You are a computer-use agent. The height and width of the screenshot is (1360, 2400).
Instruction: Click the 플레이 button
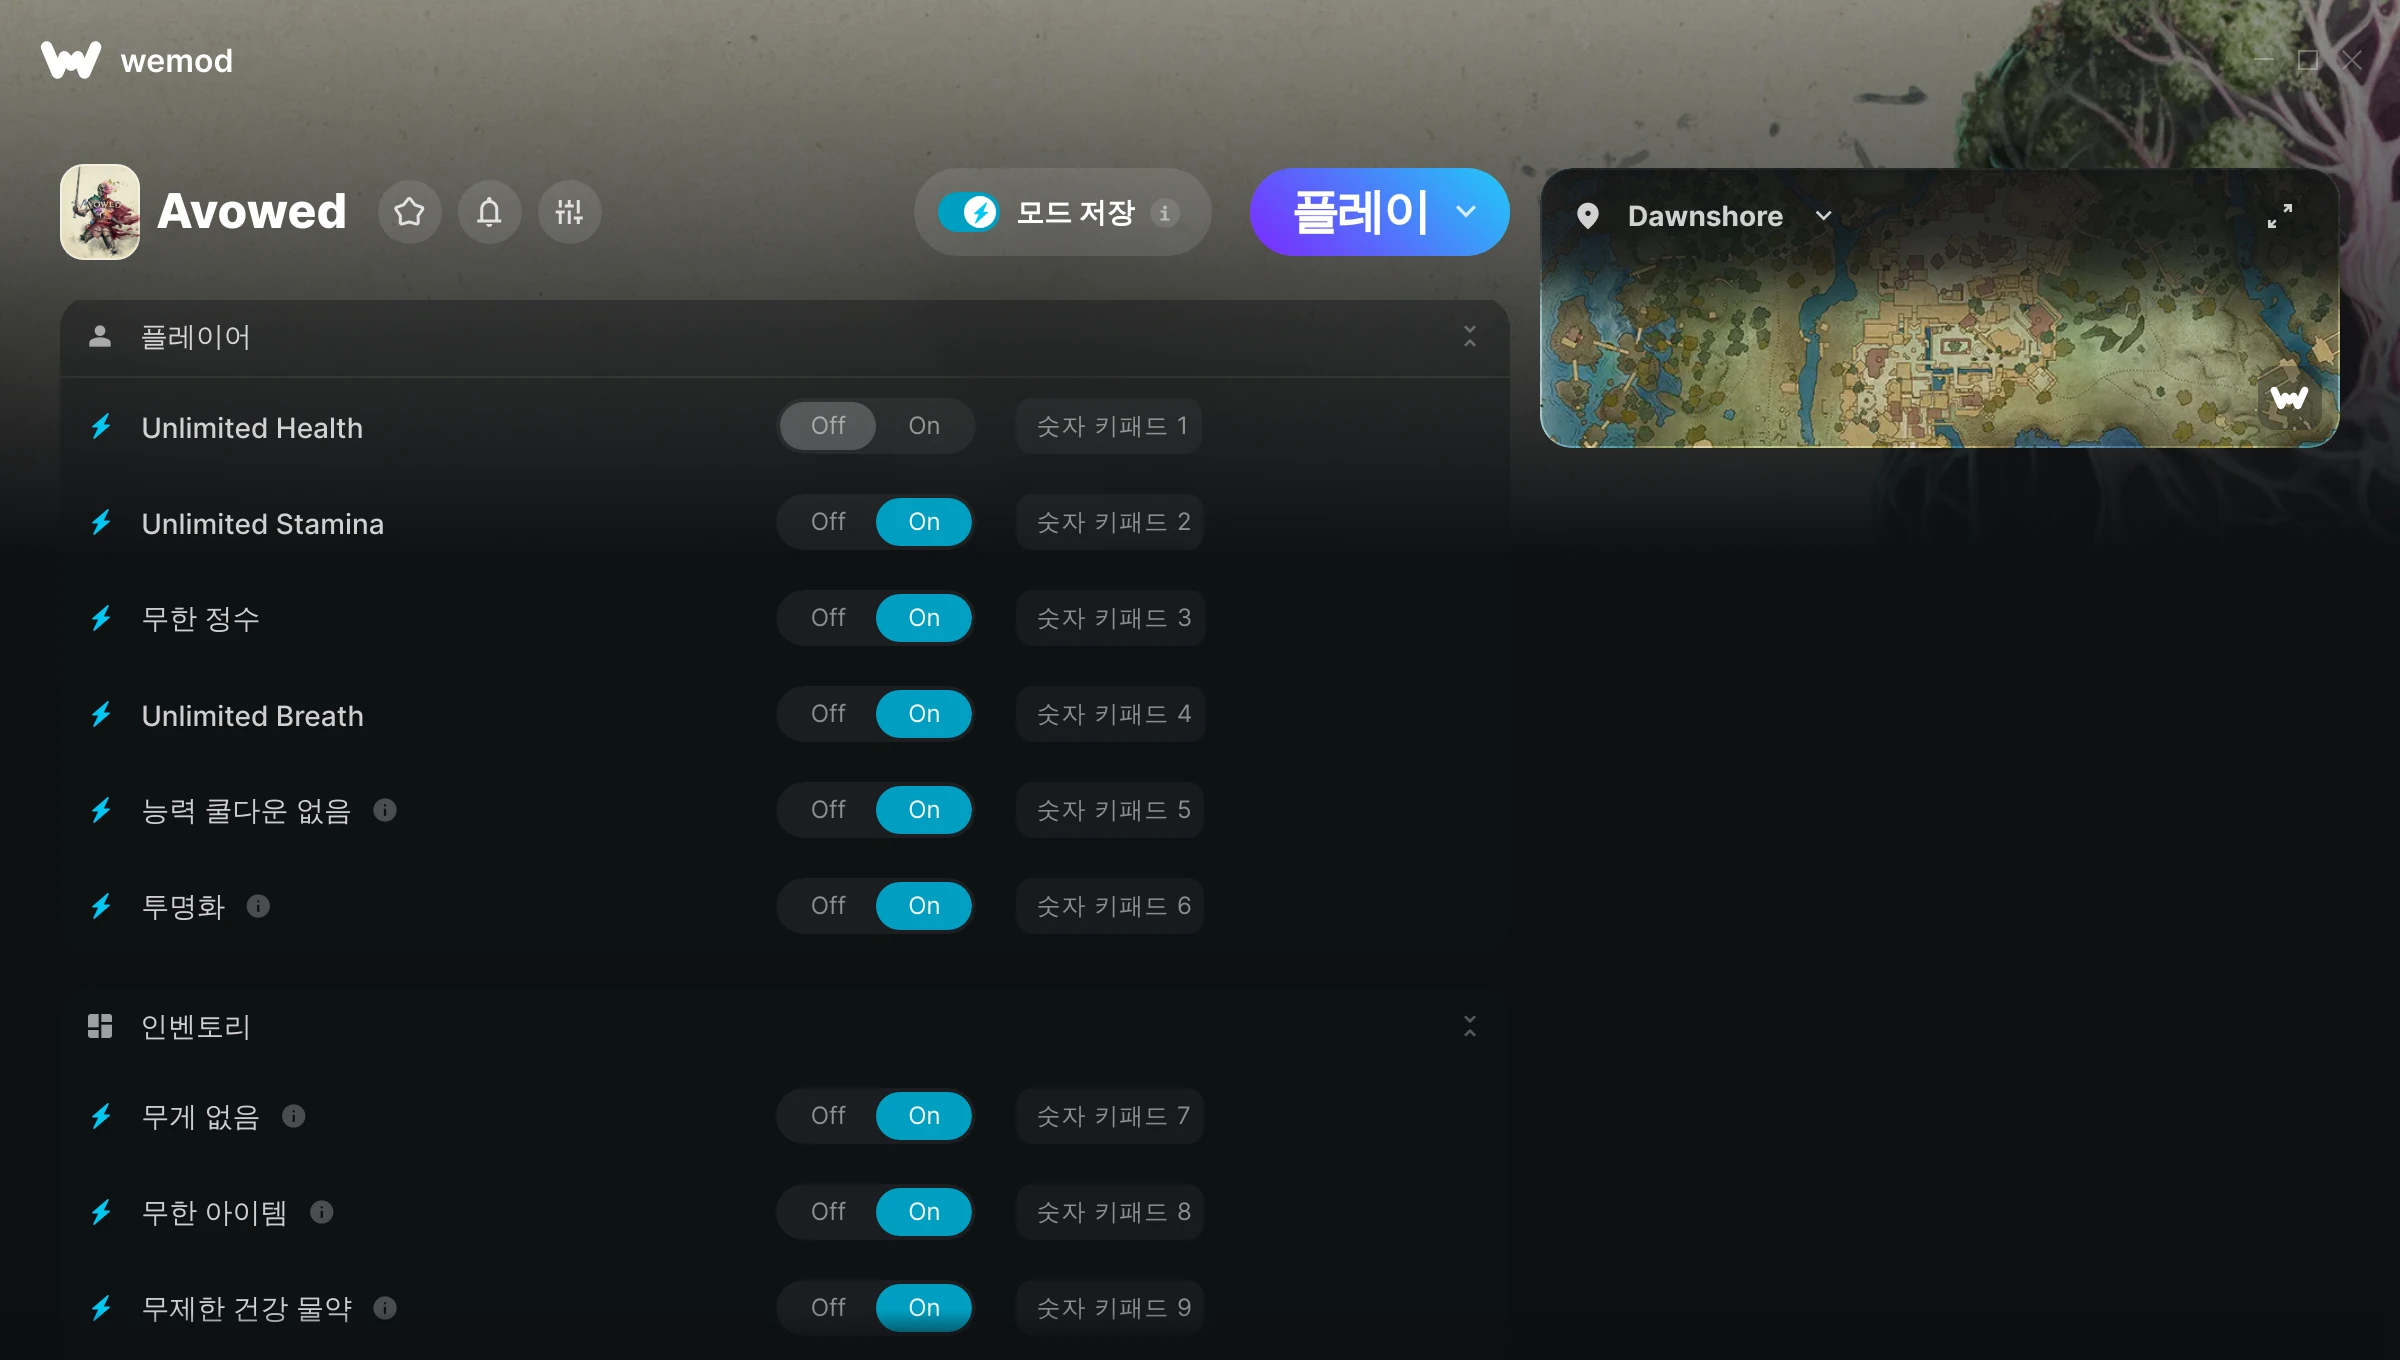point(1360,212)
